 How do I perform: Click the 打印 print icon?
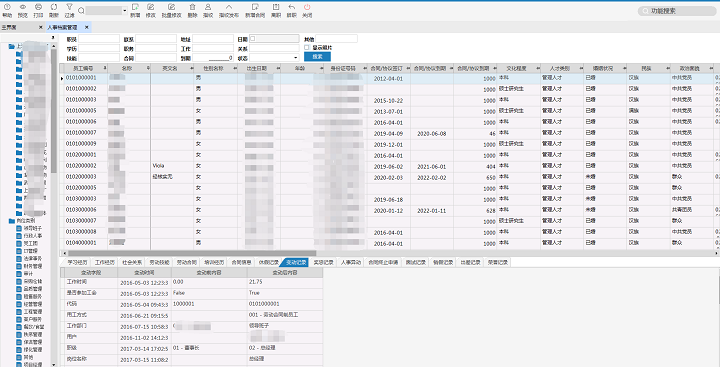tap(39, 10)
